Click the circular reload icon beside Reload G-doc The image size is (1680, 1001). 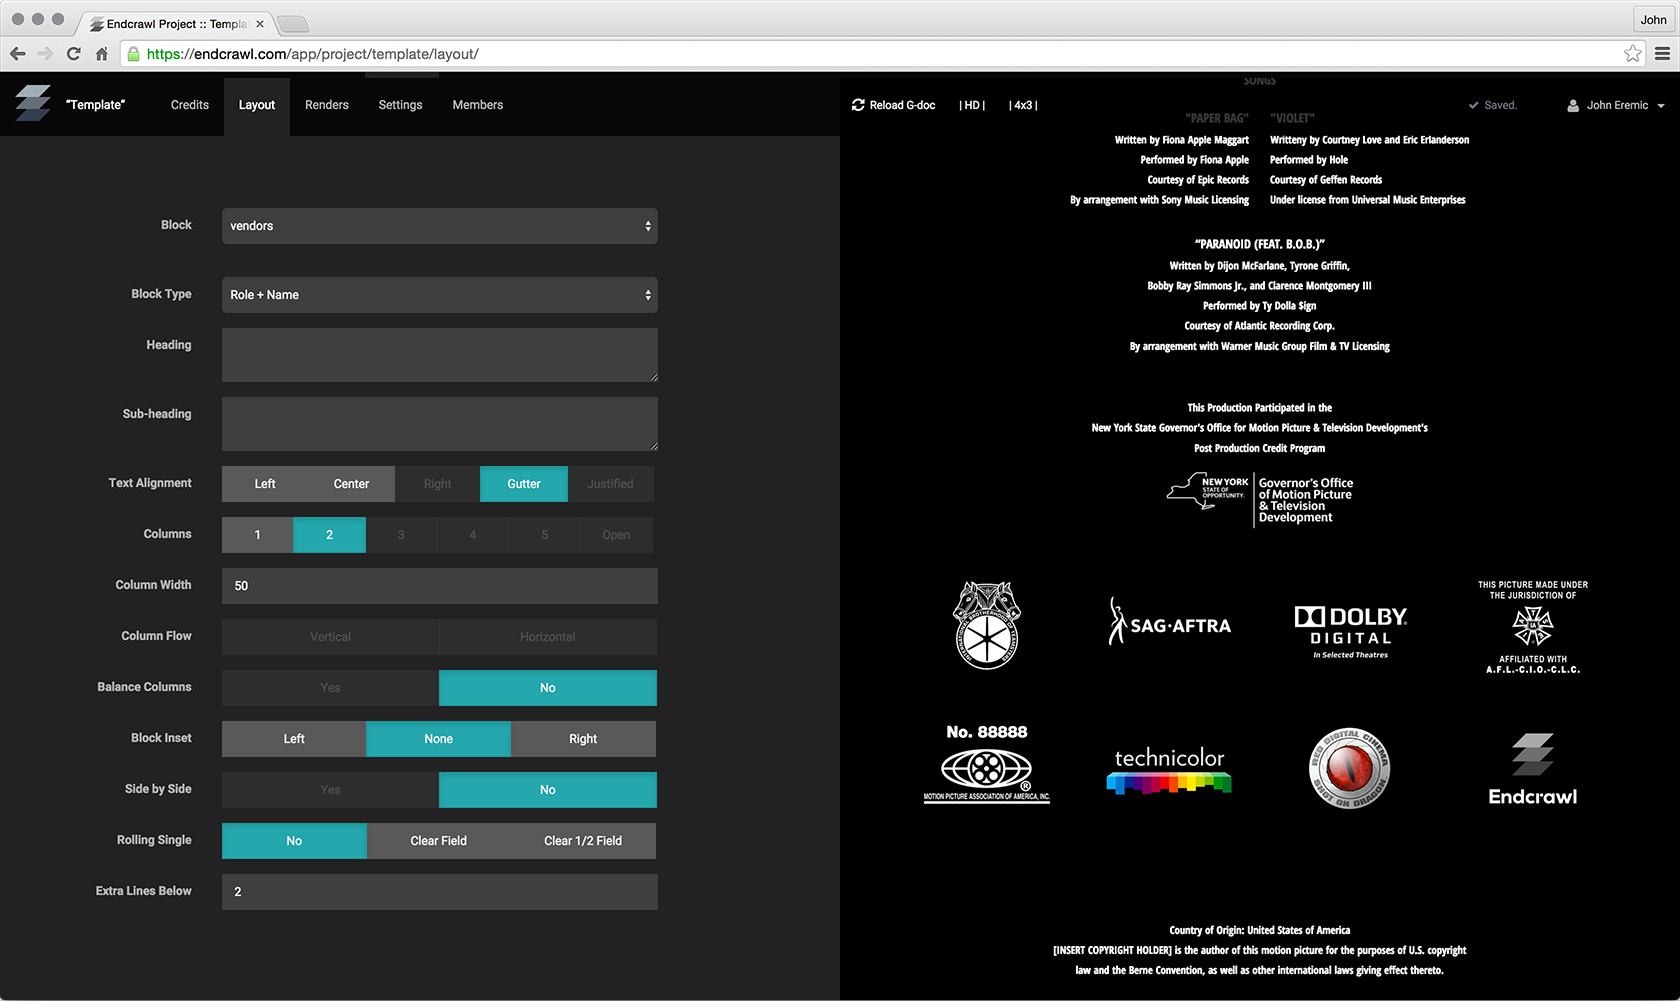(858, 104)
